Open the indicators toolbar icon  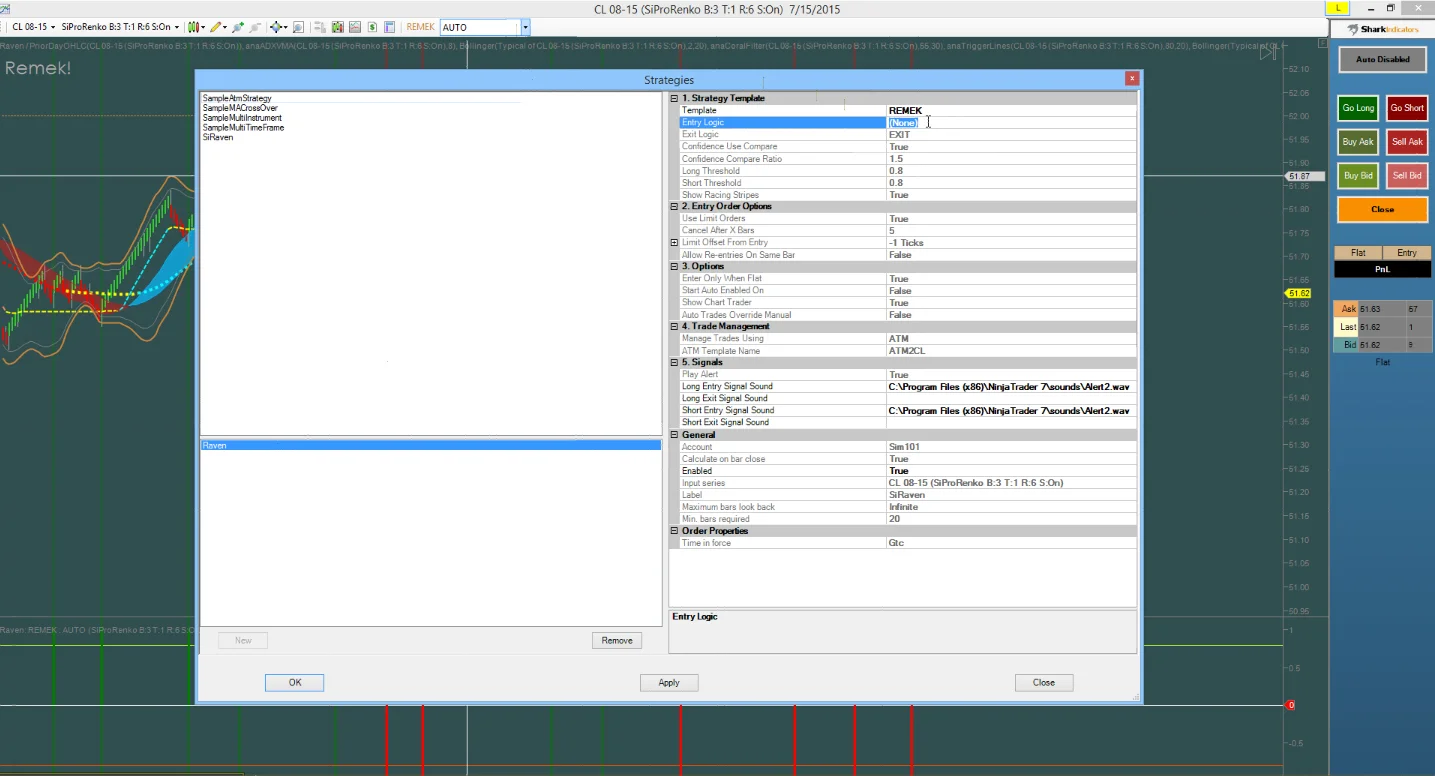[x=338, y=27]
